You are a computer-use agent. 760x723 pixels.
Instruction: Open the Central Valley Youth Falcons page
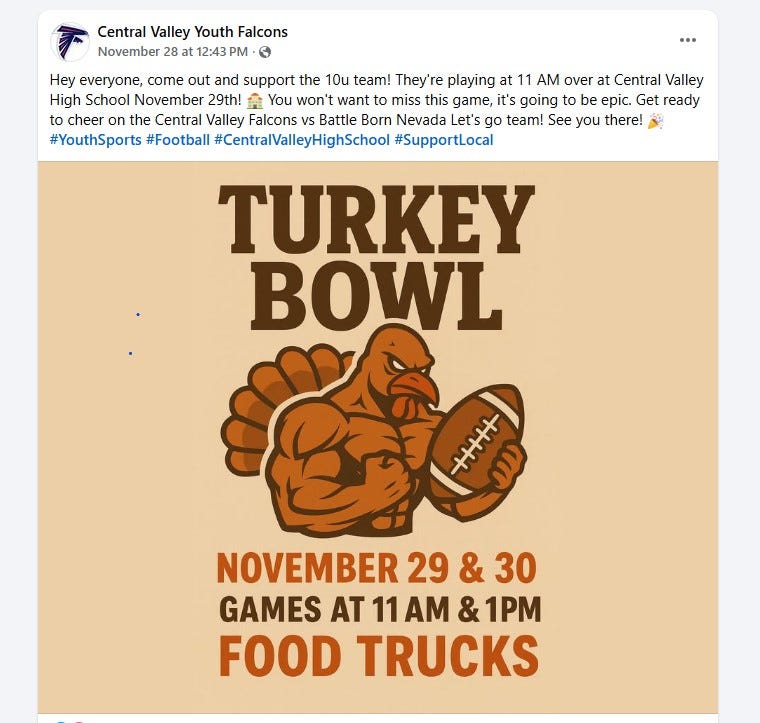(x=192, y=32)
